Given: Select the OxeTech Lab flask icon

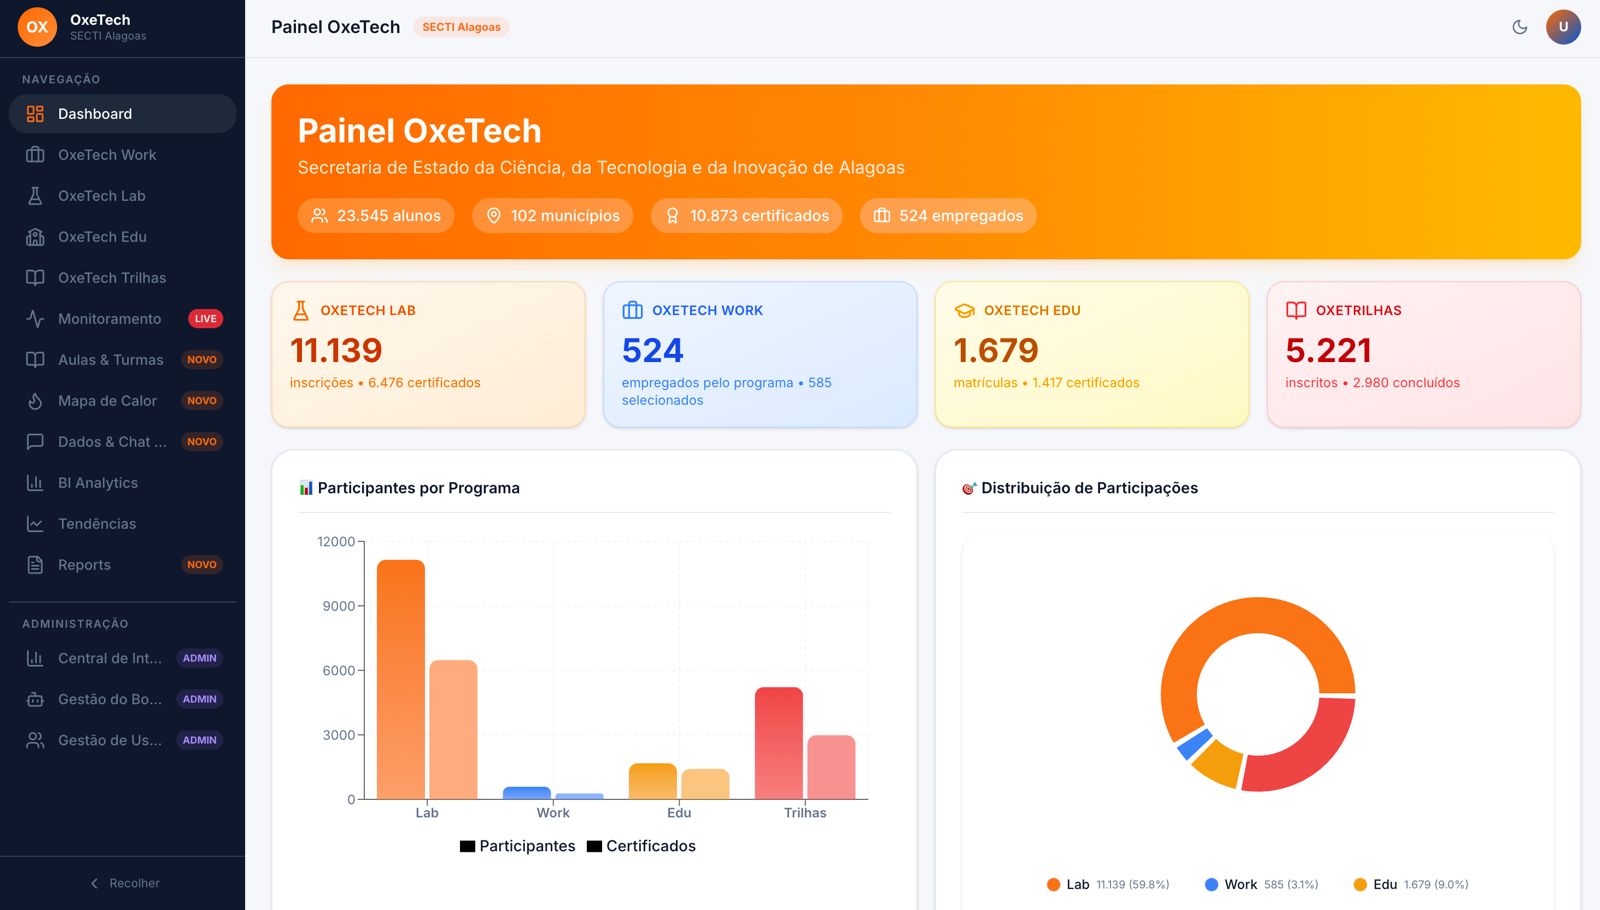Looking at the screenshot, I should (x=33, y=195).
